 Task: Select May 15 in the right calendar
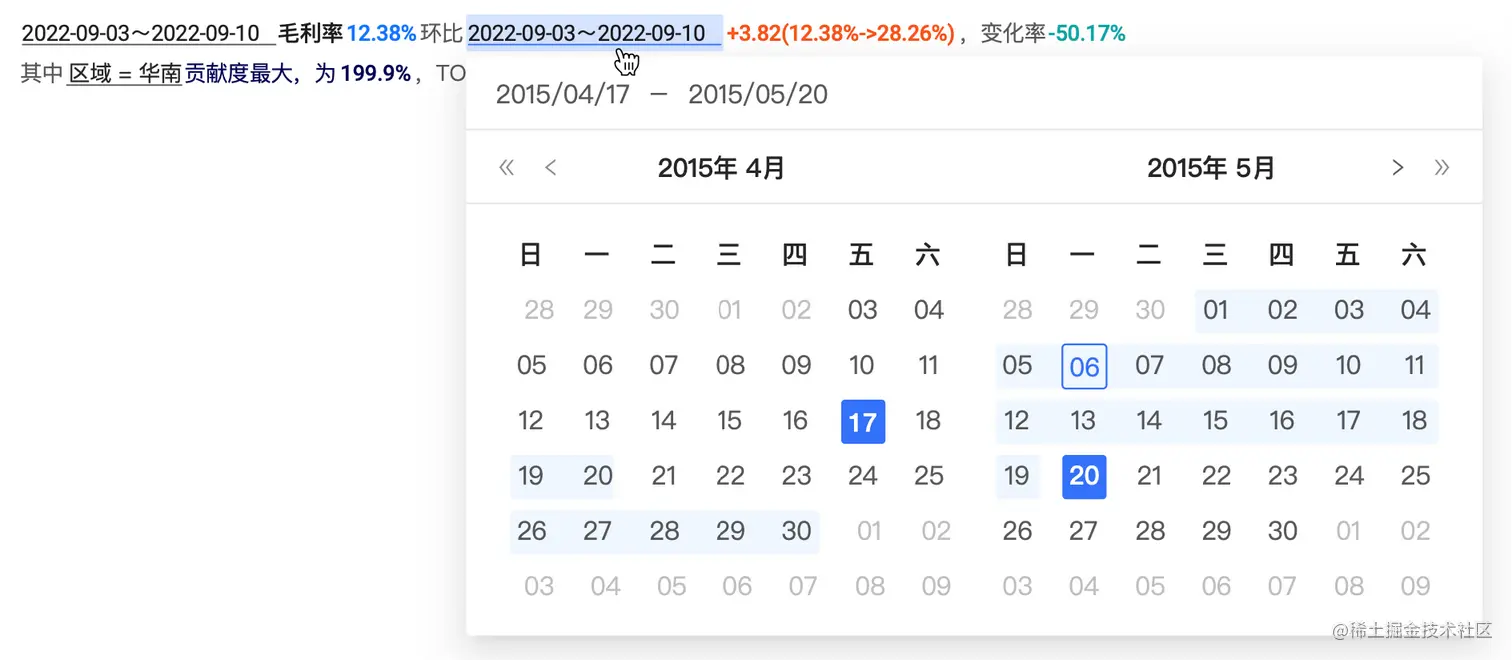click(x=1216, y=422)
